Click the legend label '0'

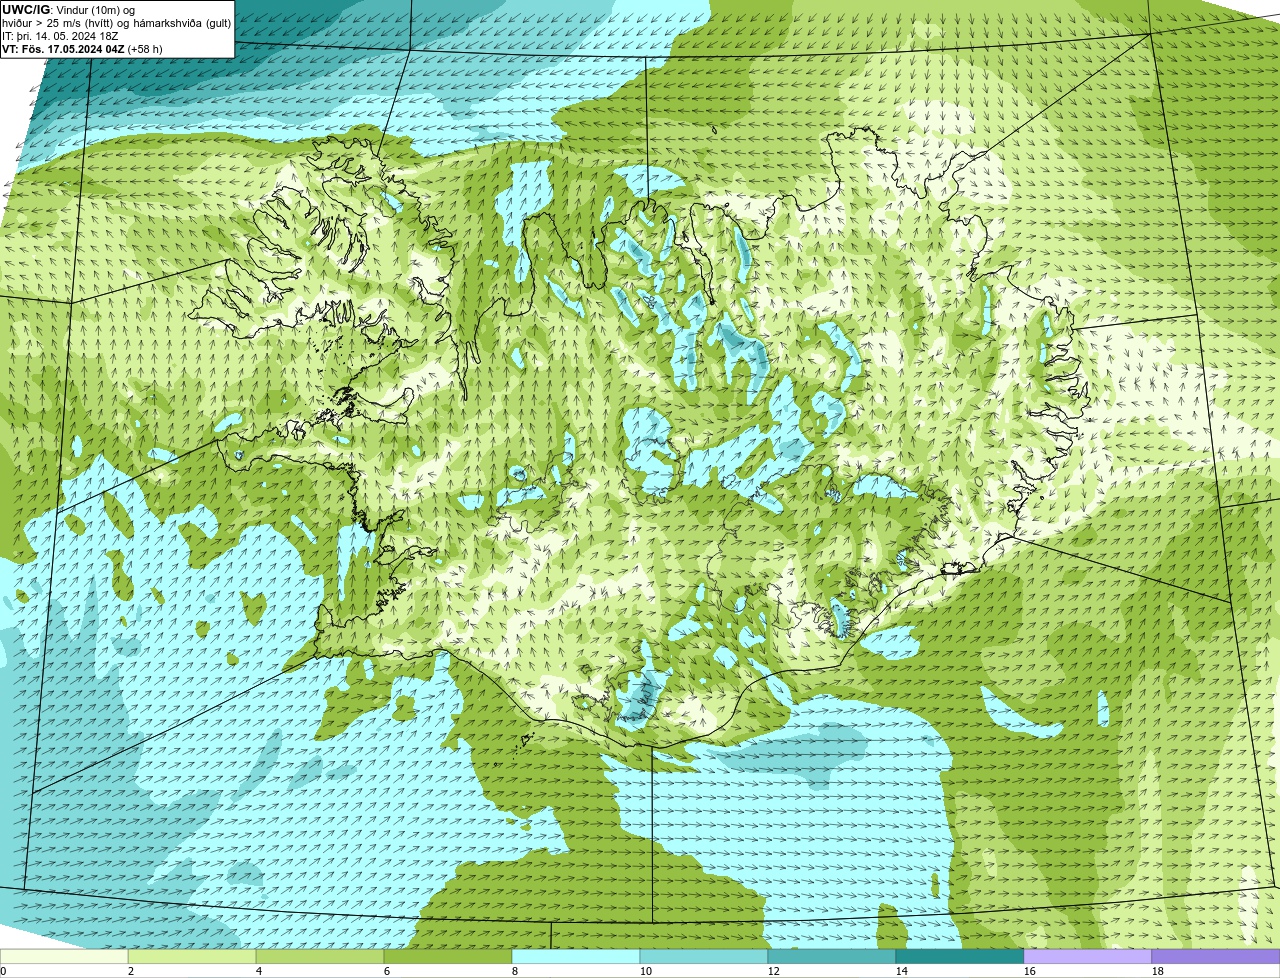pos(3,971)
